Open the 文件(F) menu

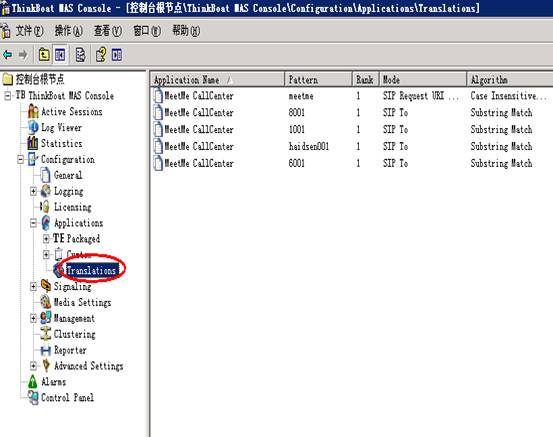[29, 31]
